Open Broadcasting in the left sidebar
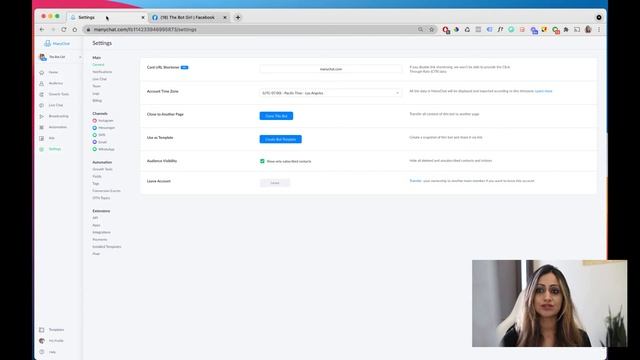 58,116
